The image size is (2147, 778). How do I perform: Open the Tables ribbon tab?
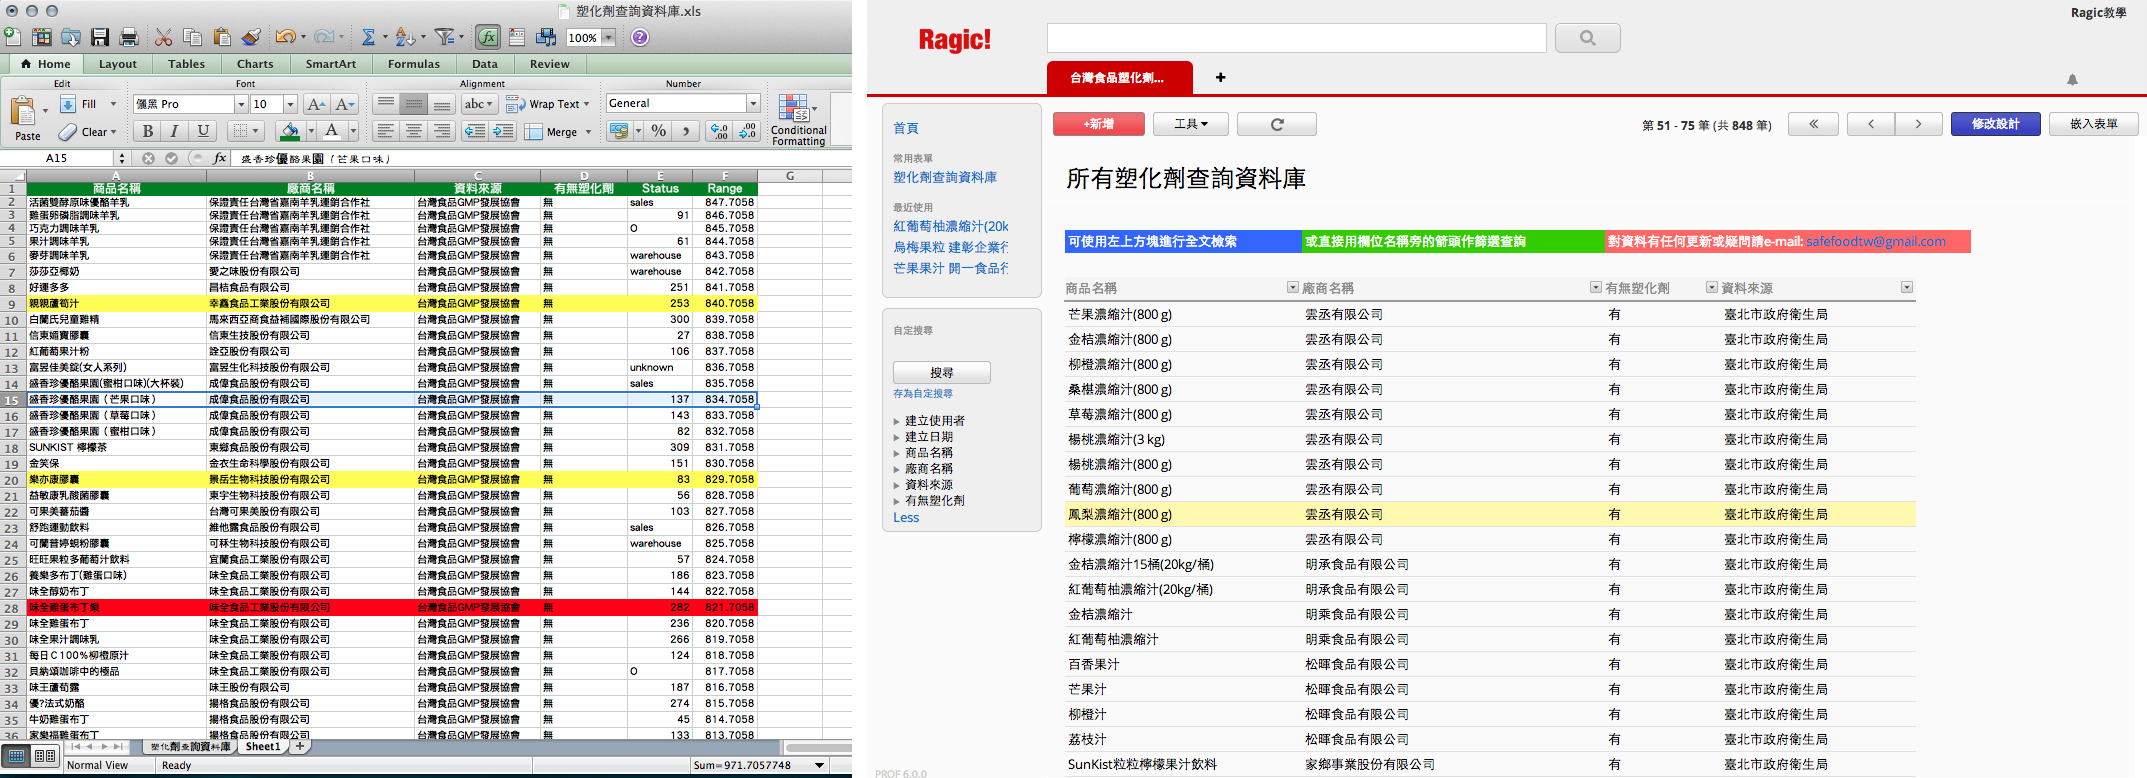click(186, 64)
